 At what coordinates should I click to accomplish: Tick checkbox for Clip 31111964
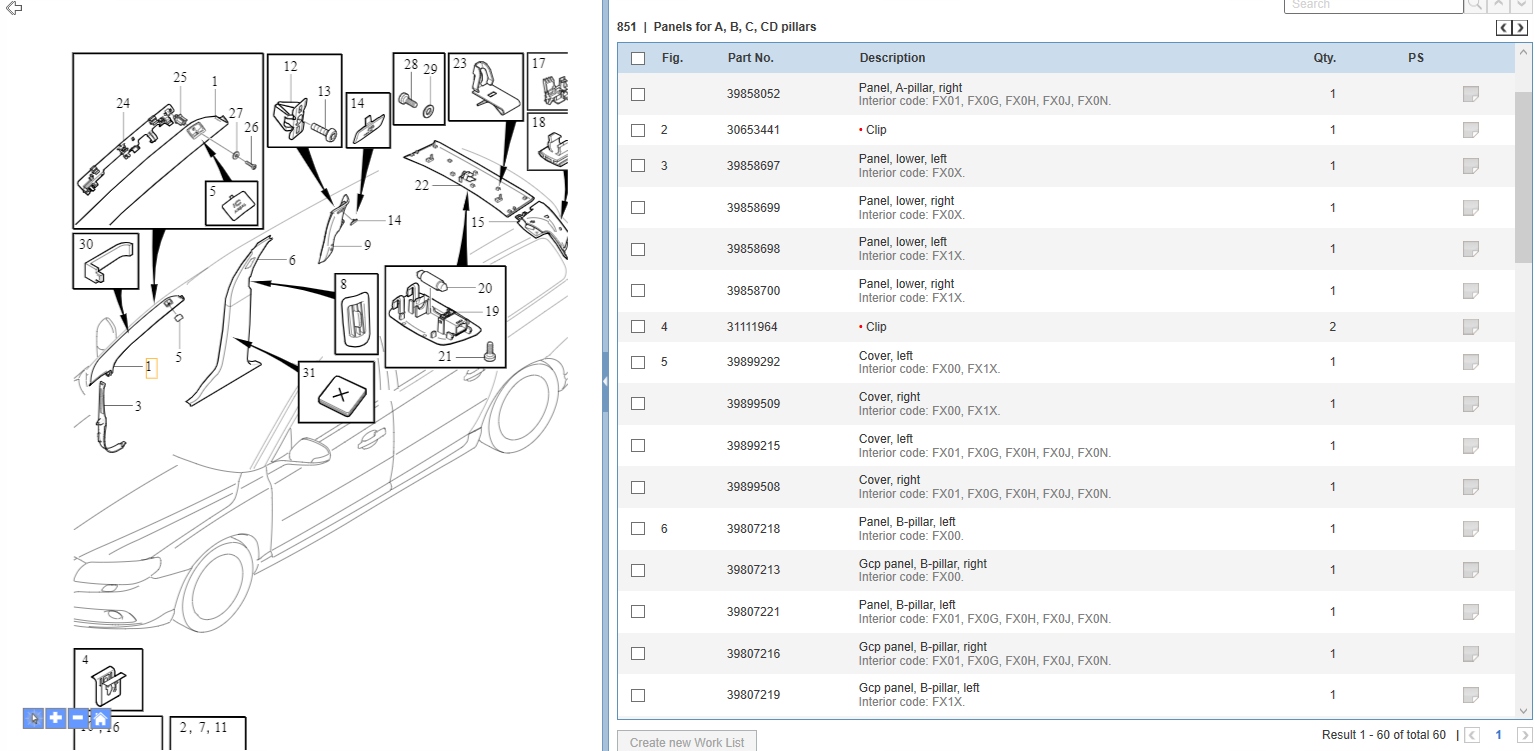coord(638,327)
